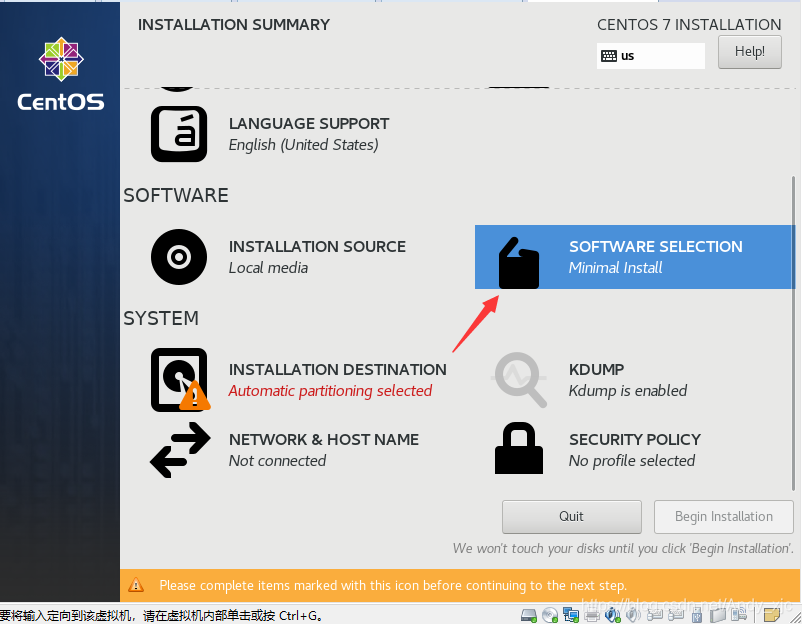
Task: Click the warning triangle in orange banner
Action: tap(136, 585)
